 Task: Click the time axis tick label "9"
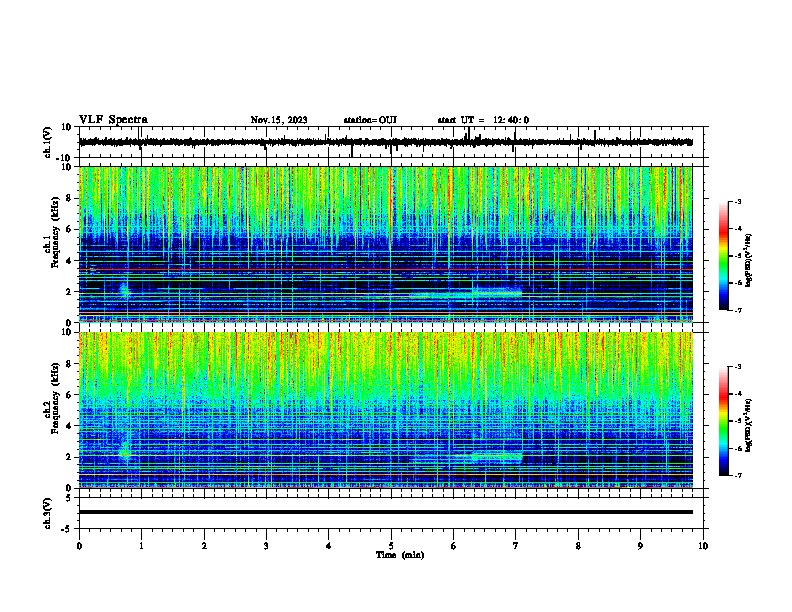pos(640,546)
